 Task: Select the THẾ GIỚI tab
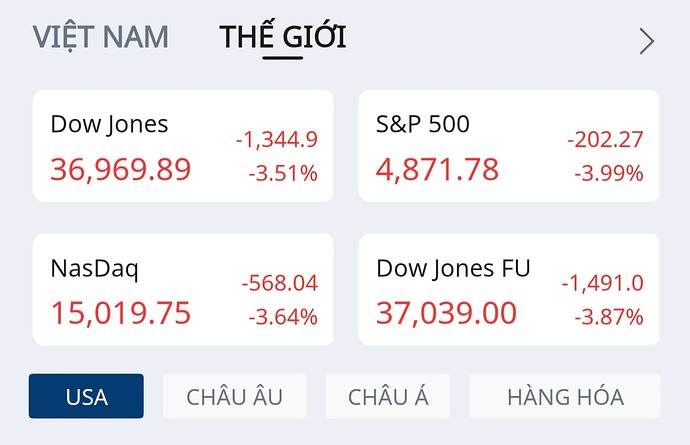tap(283, 38)
